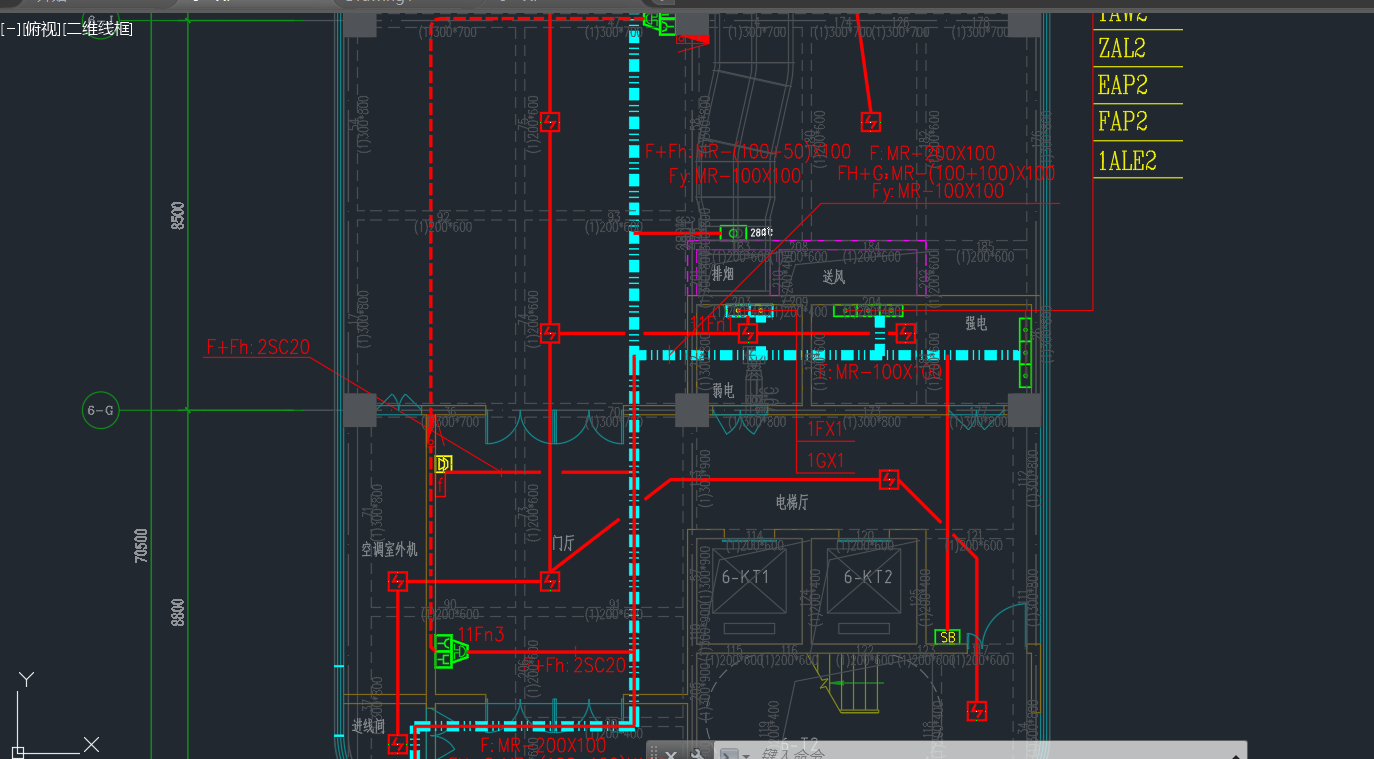1374x759 pixels.
Task: Open command line customize wrench
Action: (698, 754)
